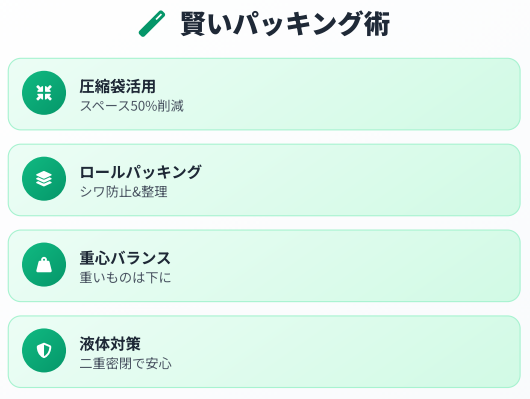Click the compress arrows icon
This screenshot has width=530, height=399.
pyautogui.click(x=44, y=93)
